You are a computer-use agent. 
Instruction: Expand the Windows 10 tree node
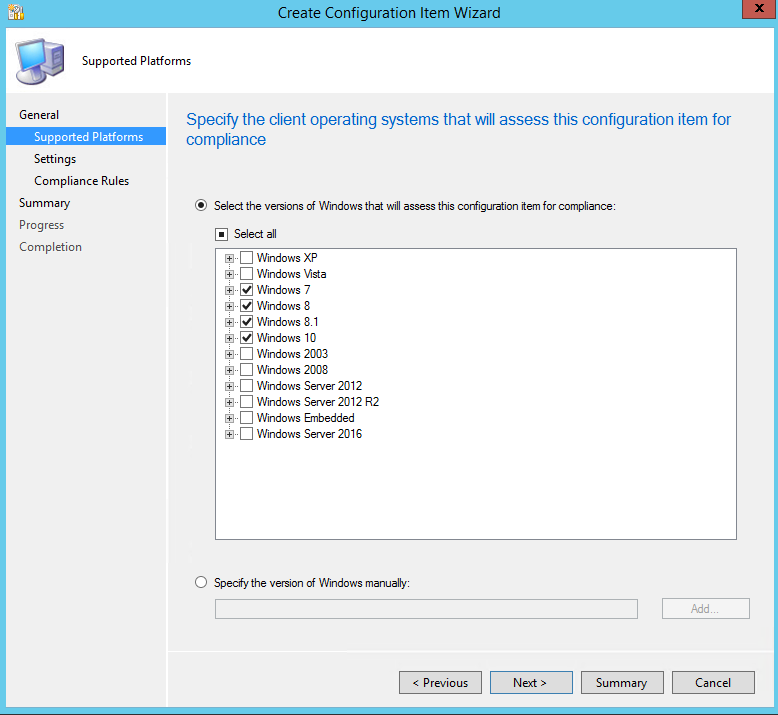230,338
